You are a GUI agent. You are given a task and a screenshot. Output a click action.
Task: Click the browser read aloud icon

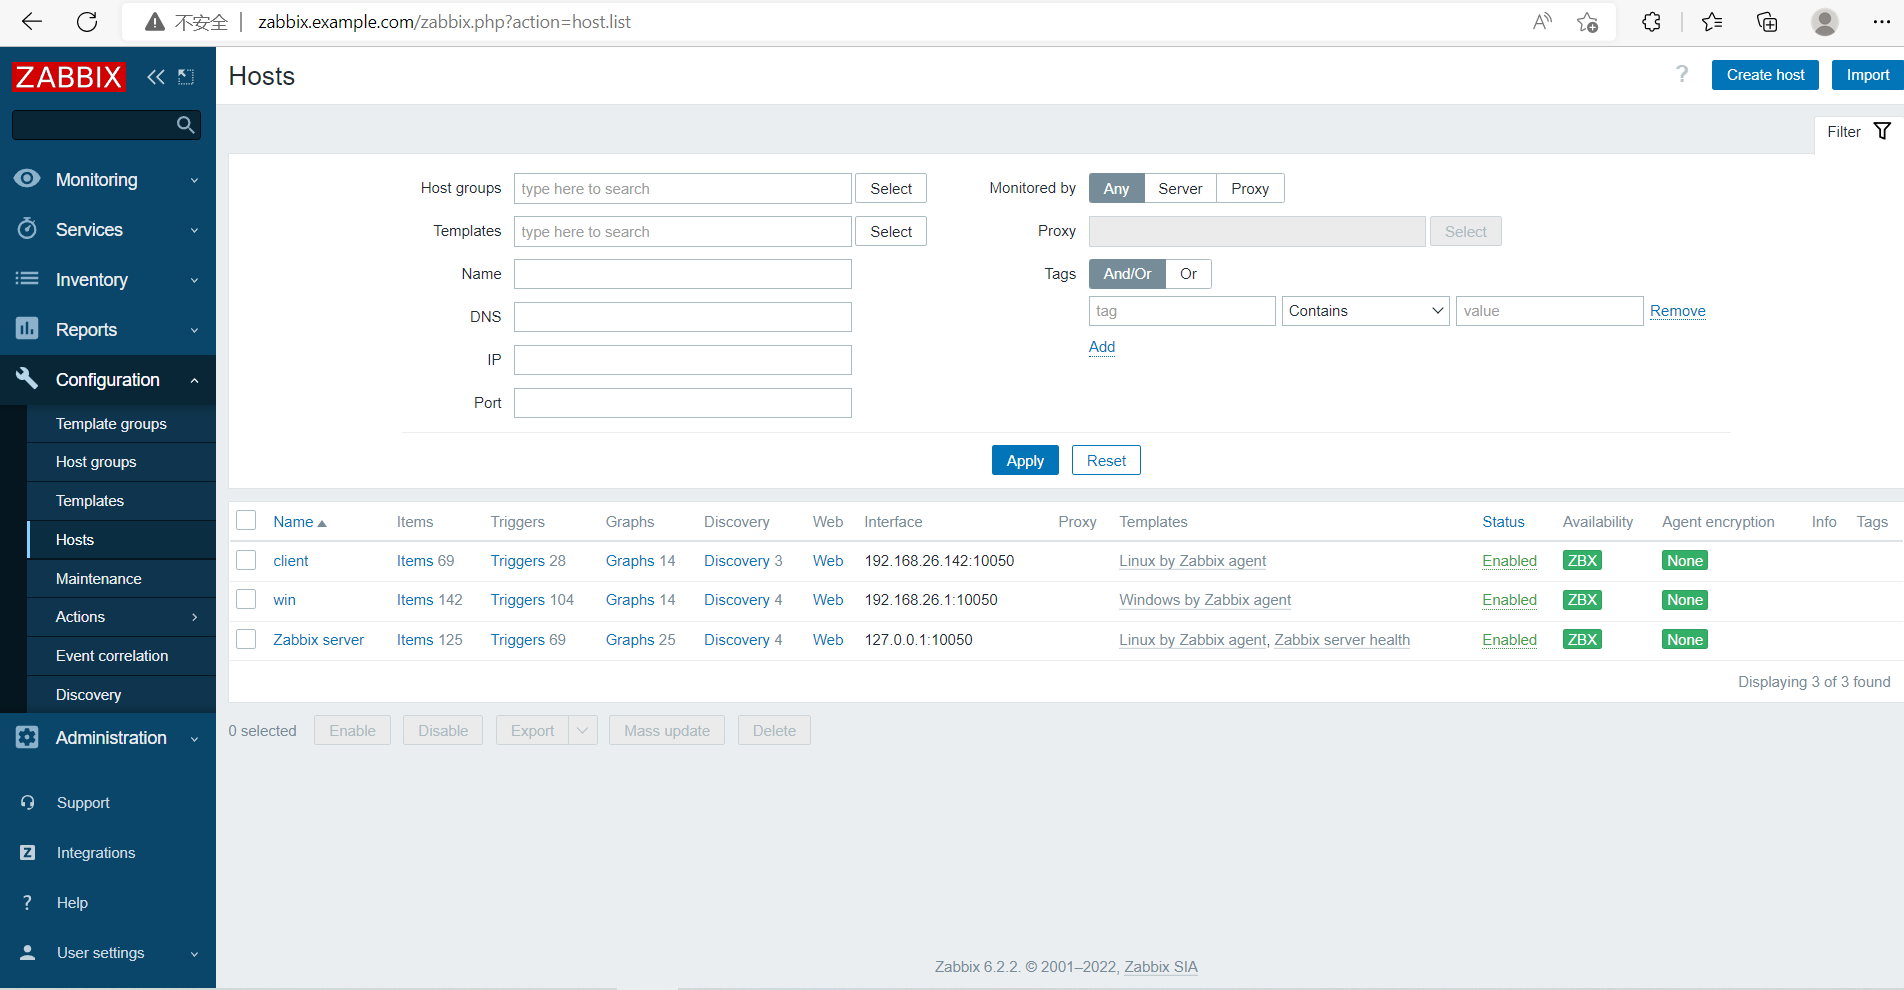(x=1542, y=22)
